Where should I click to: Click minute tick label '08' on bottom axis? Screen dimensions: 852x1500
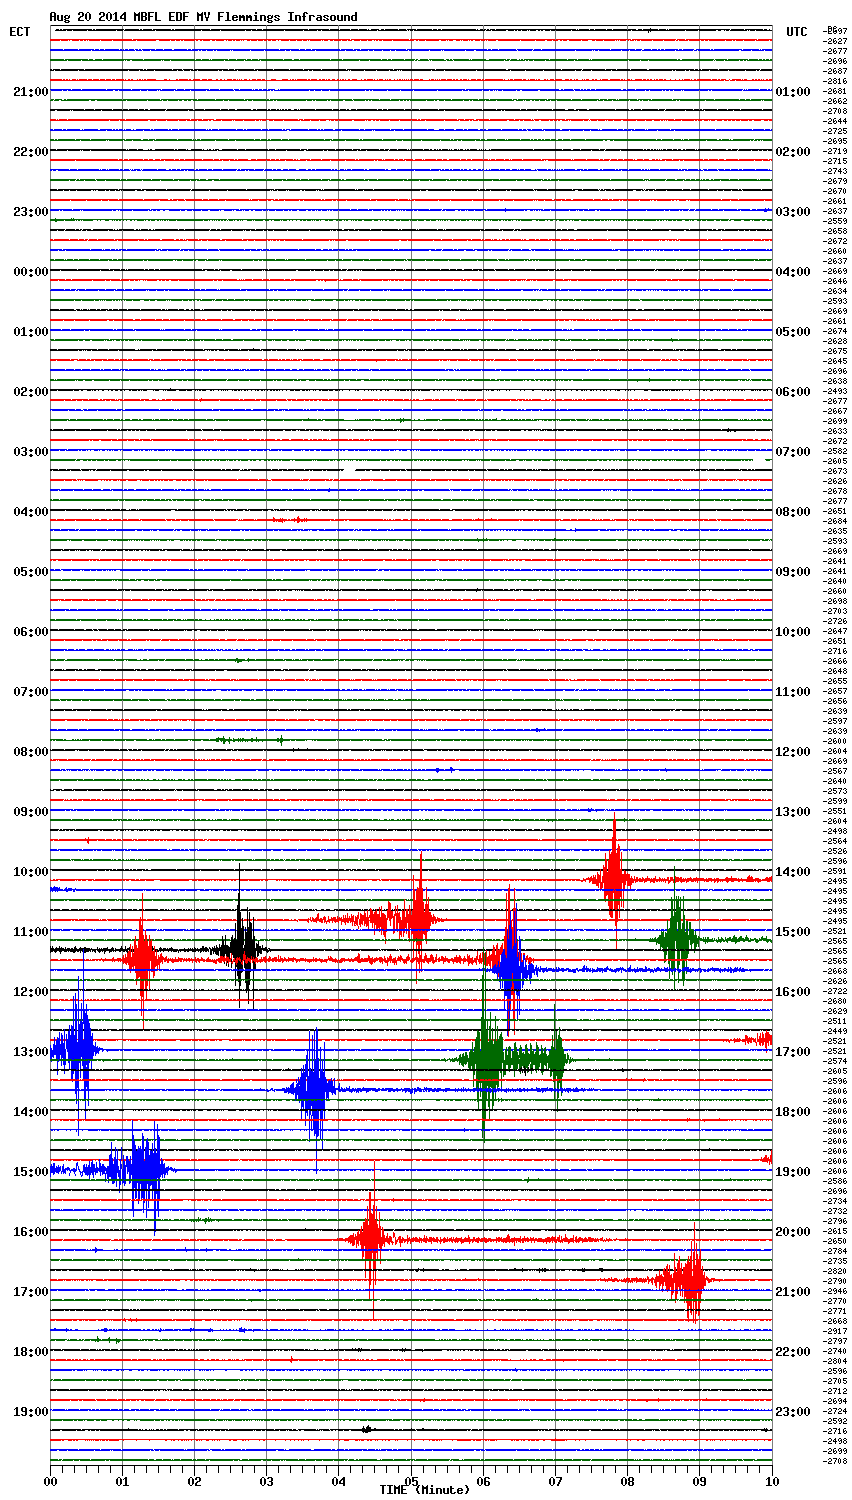pos(627,1480)
